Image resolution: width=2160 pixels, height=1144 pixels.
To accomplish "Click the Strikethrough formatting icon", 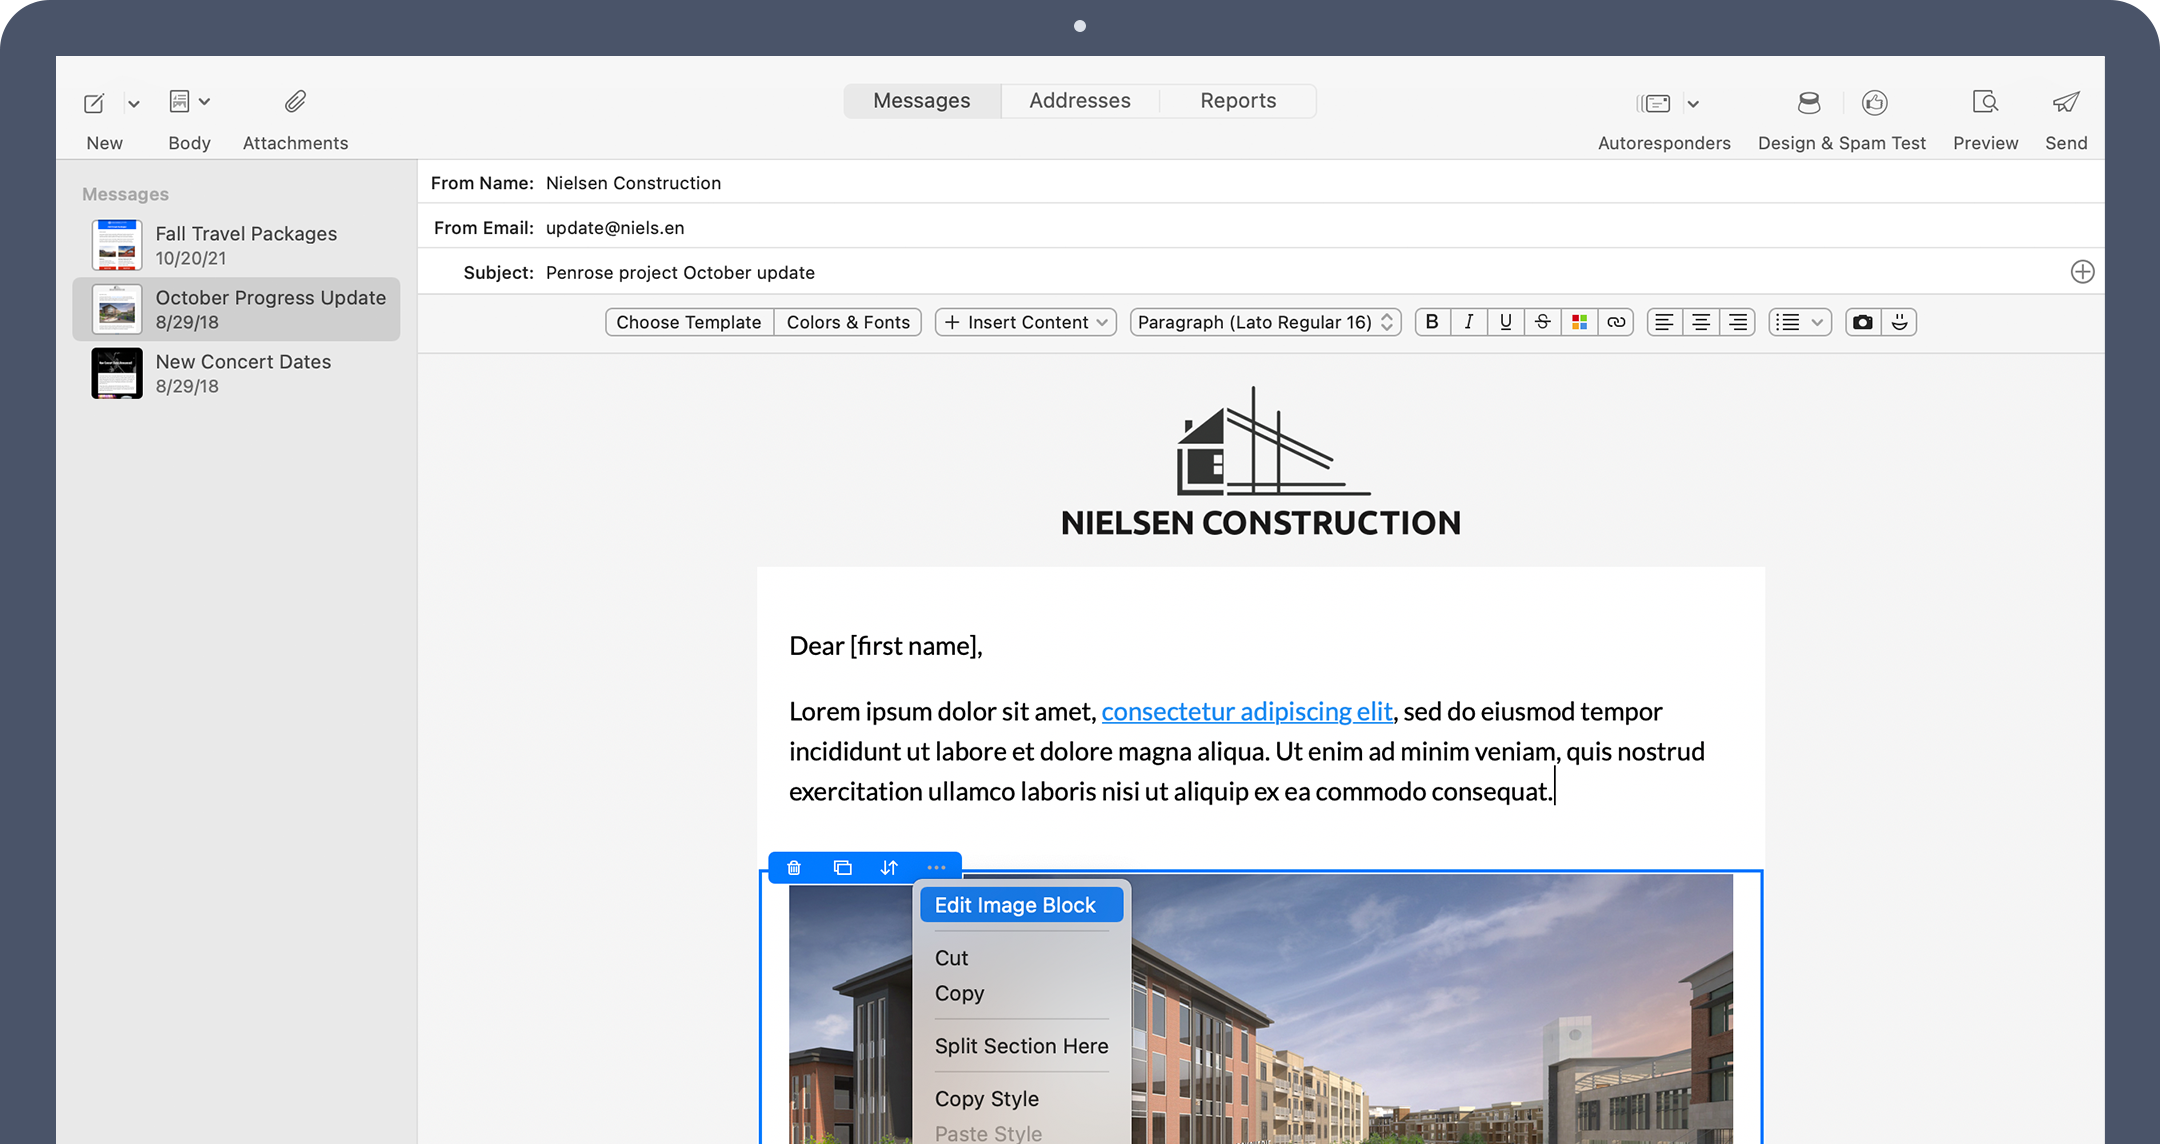I will [x=1541, y=321].
